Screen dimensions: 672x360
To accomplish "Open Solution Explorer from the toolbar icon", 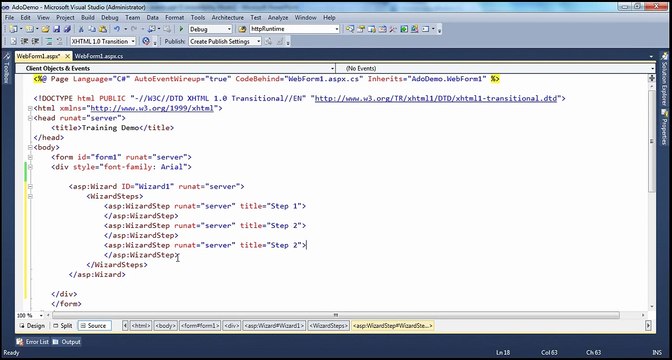I will pos(350,29).
